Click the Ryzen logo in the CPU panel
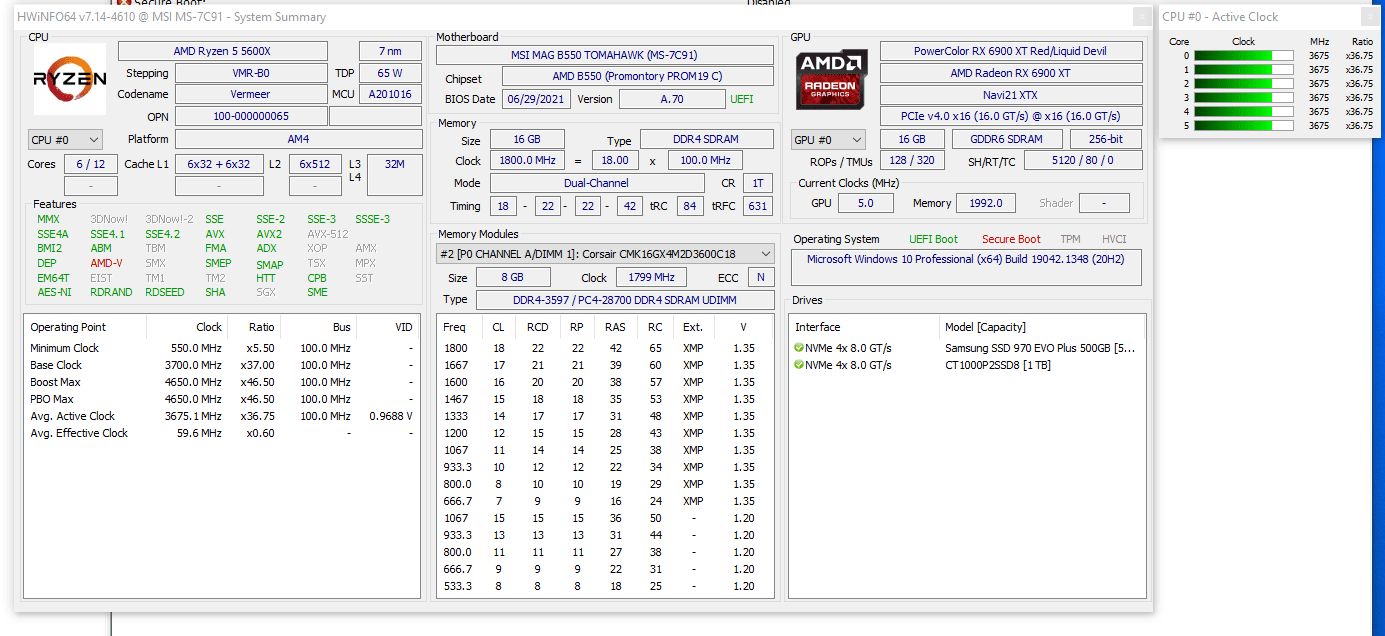Viewport: 1385px width, 636px height. tap(70, 79)
